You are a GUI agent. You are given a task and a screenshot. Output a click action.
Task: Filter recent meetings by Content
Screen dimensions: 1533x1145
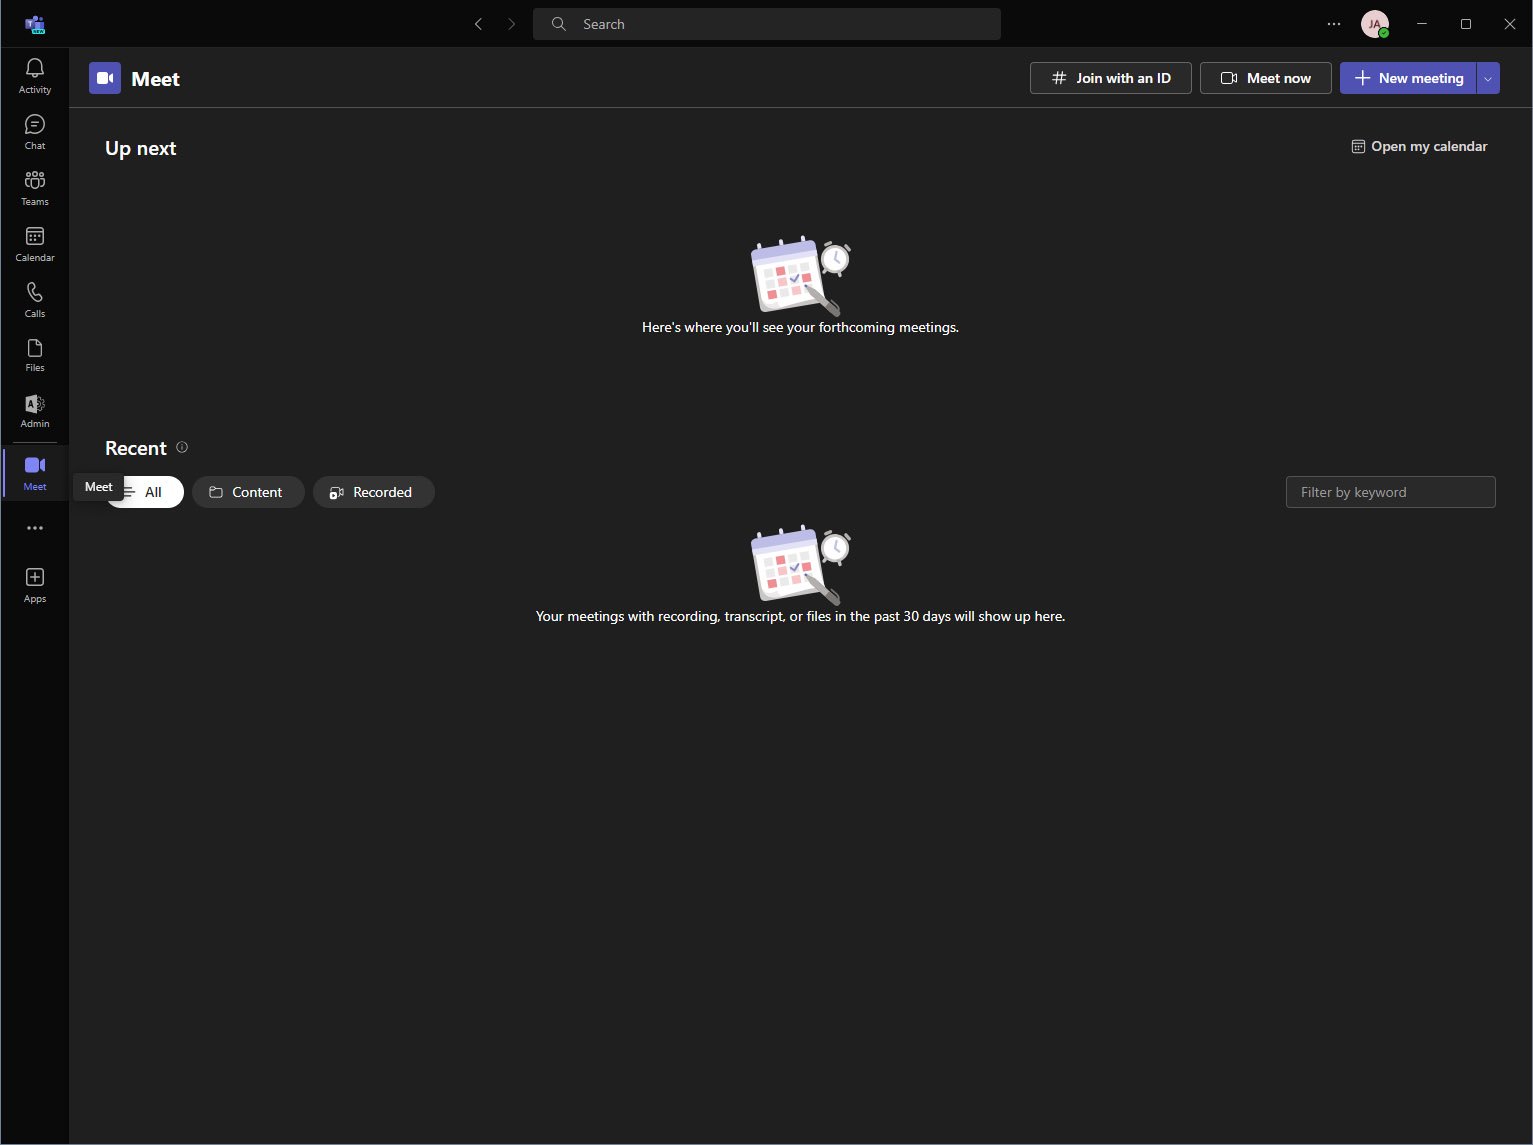248,492
